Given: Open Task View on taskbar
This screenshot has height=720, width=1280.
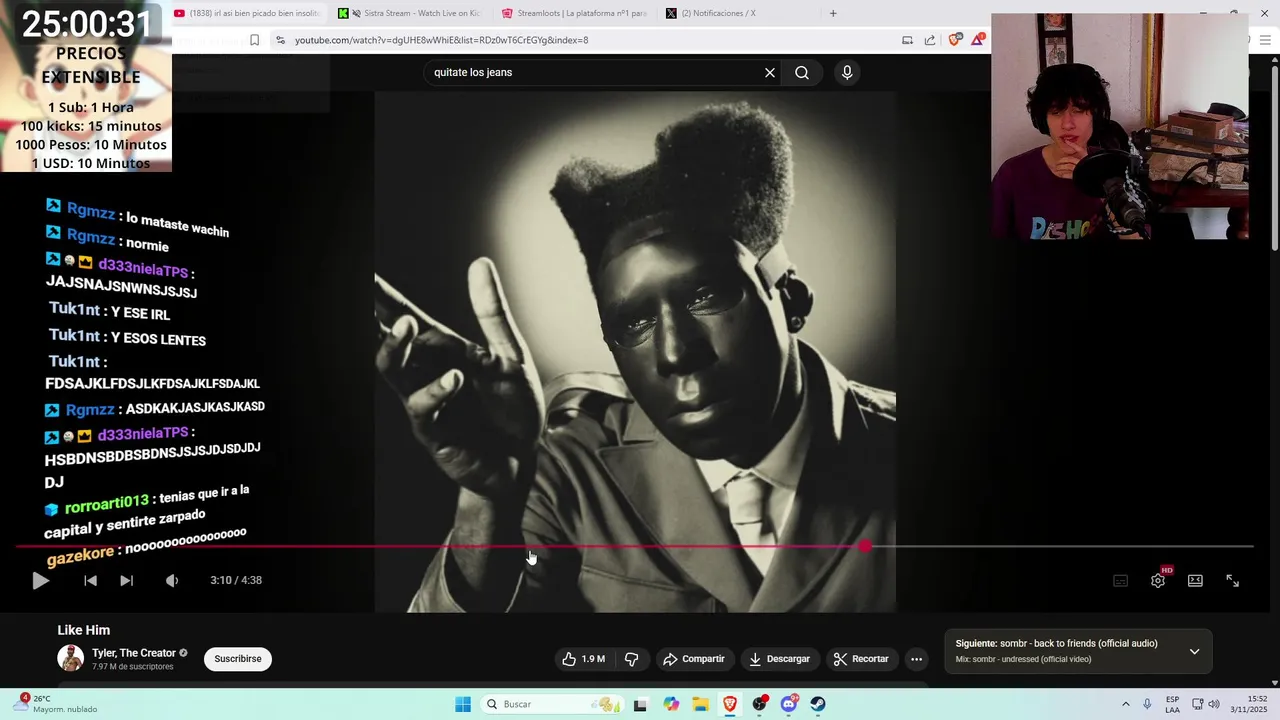Looking at the screenshot, I should click(640, 704).
